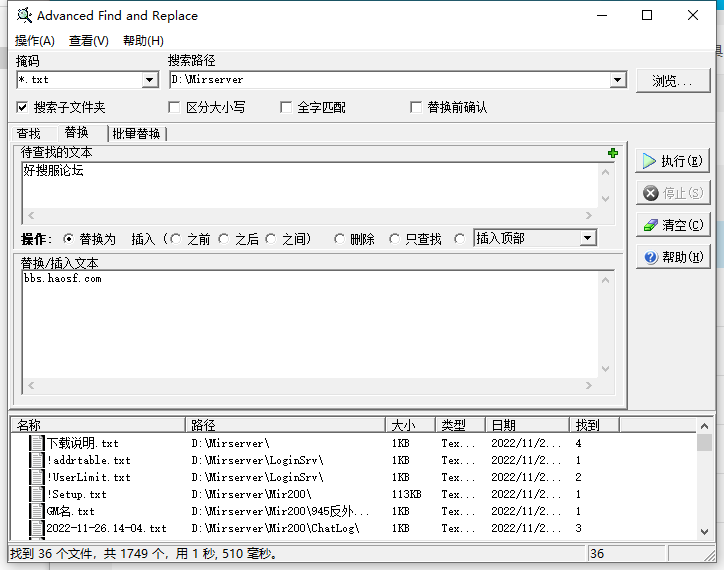Click the file icon for 2022-11-26.14-04.txt
The image size is (724, 570).
click(37, 528)
